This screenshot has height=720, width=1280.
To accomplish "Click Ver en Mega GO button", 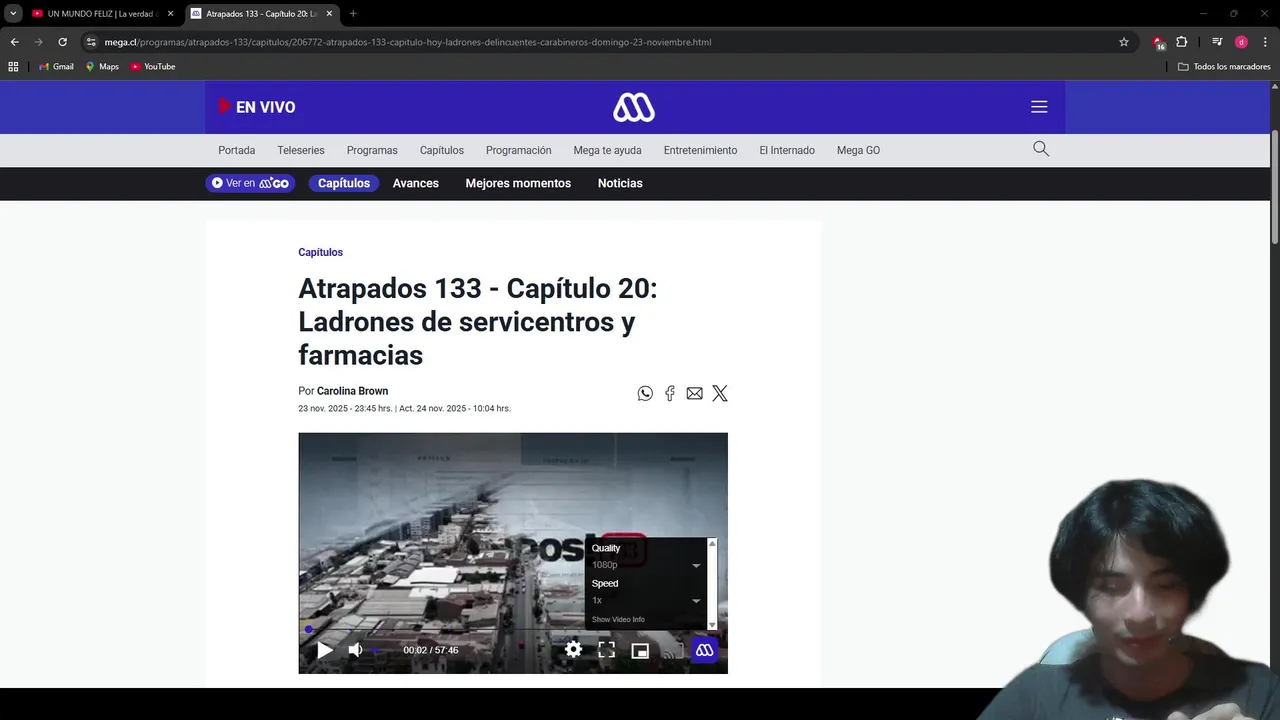I will tap(250, 183).
